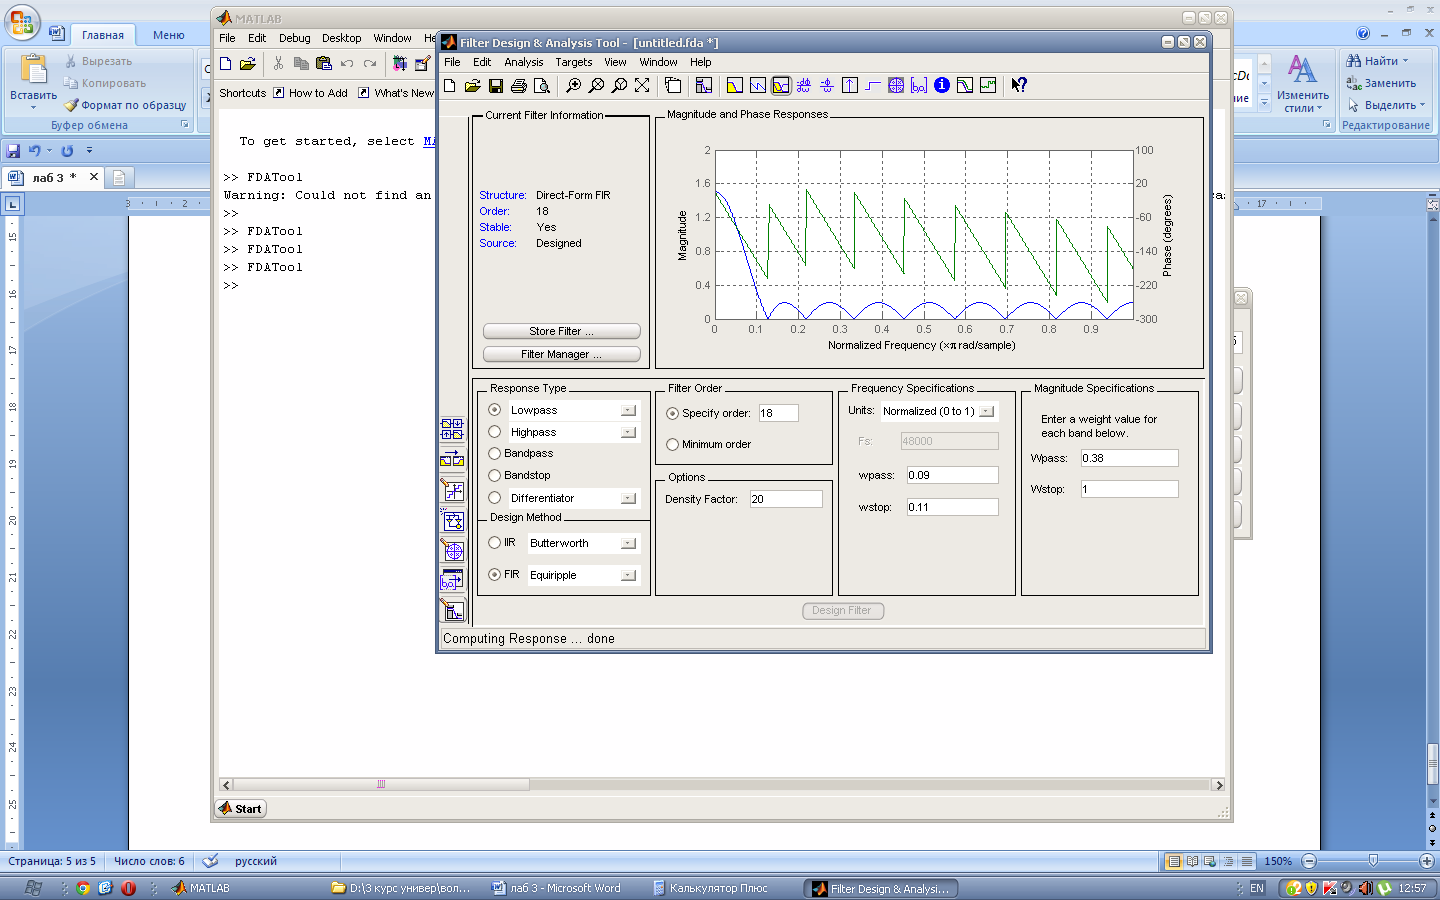Expand the Differentiator type dropdown
Screen dimensions: 1440x900
click(x=628, y=499)
